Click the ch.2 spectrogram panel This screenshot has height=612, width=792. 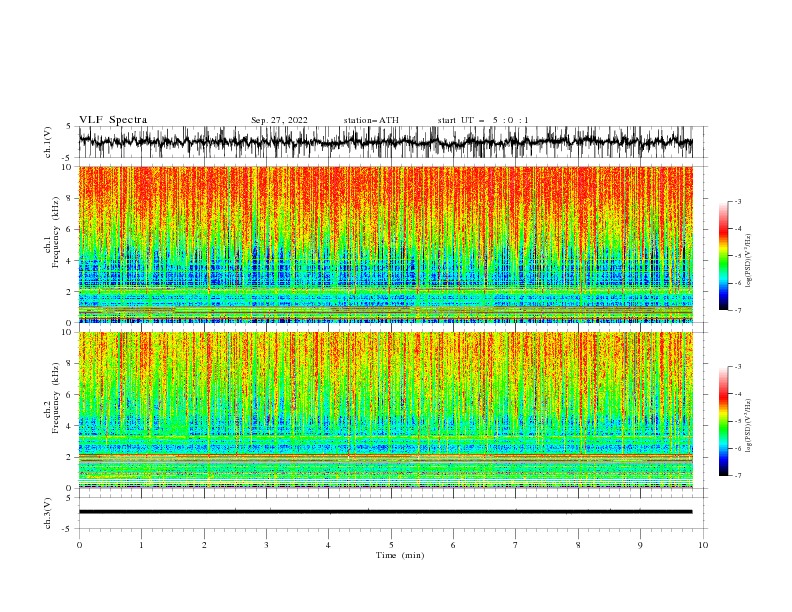point(386,410)
